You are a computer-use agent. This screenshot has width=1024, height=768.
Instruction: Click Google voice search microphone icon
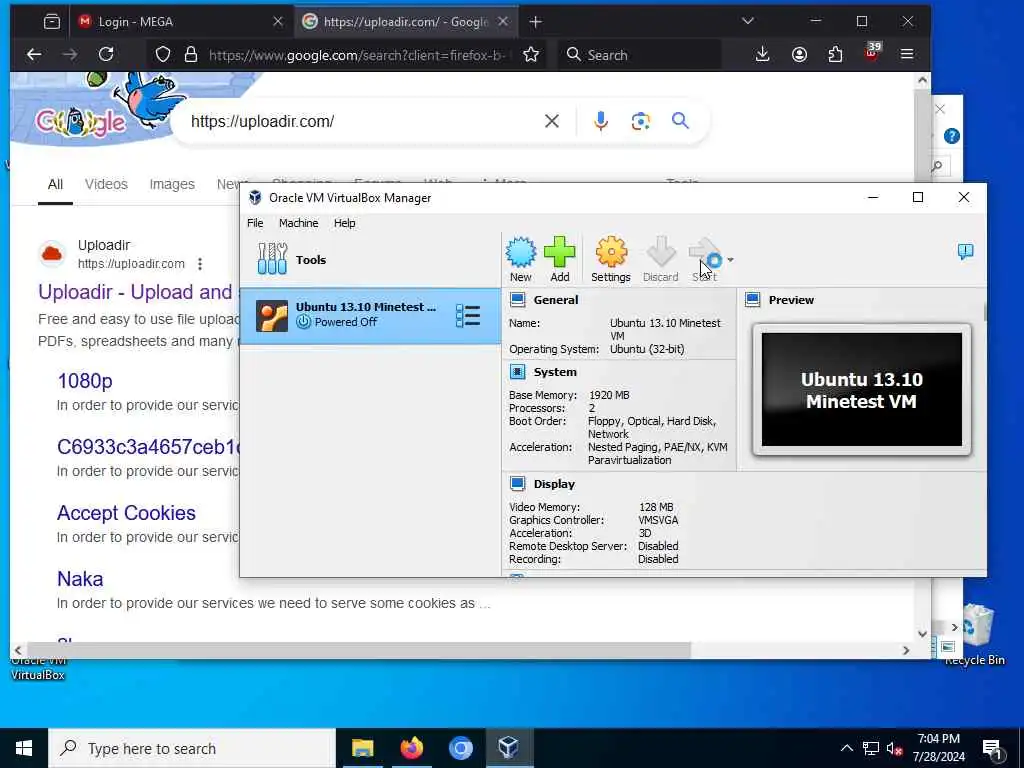pos(601,121)
